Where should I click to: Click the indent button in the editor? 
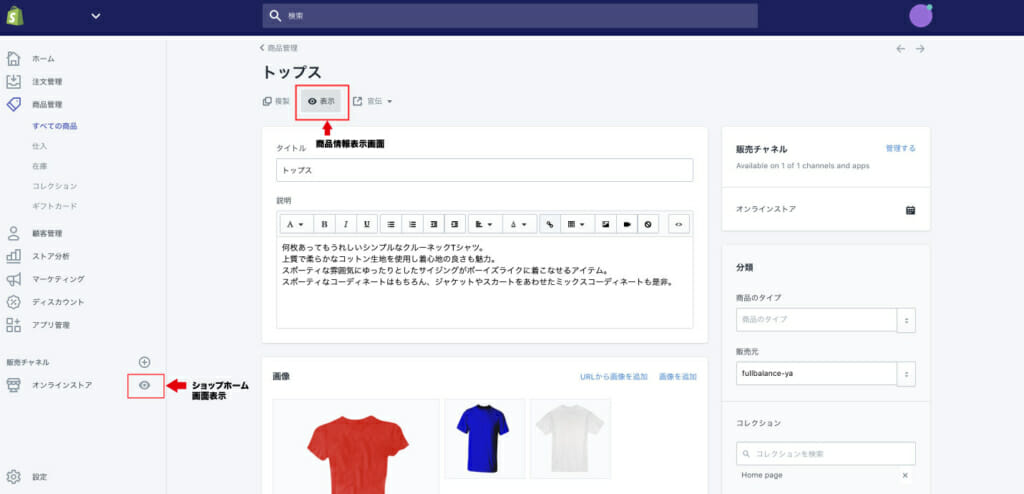(x=455, y=224)
